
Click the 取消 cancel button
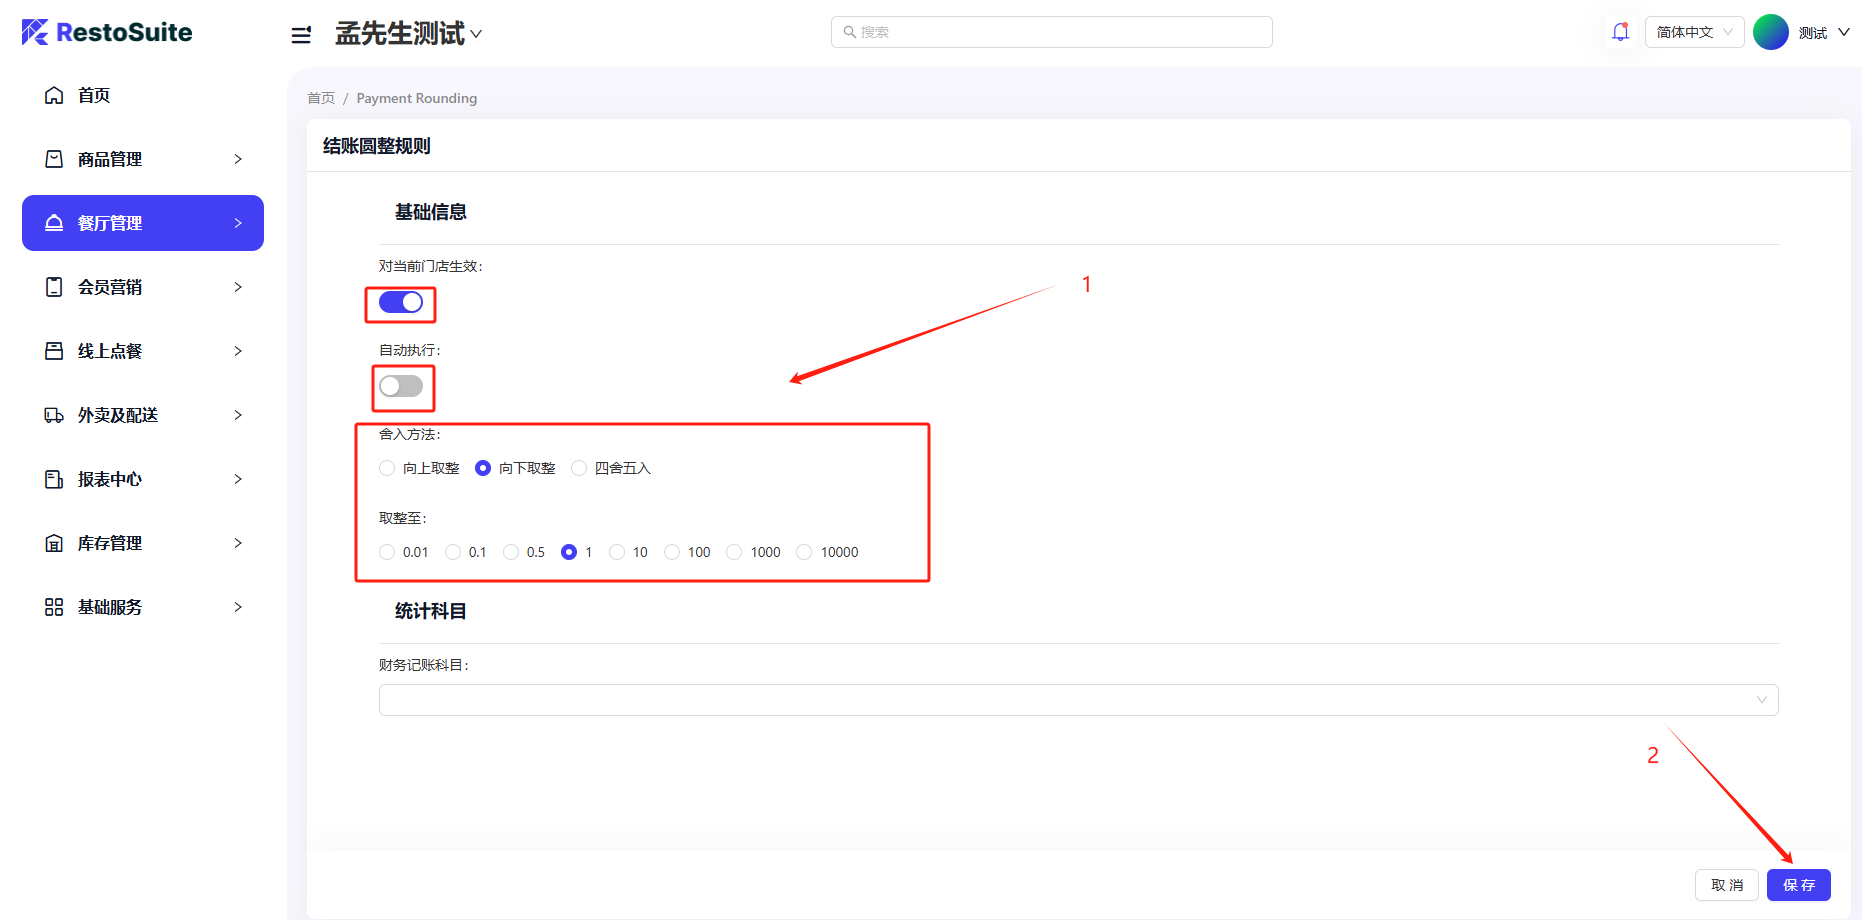click(1726, 885)
